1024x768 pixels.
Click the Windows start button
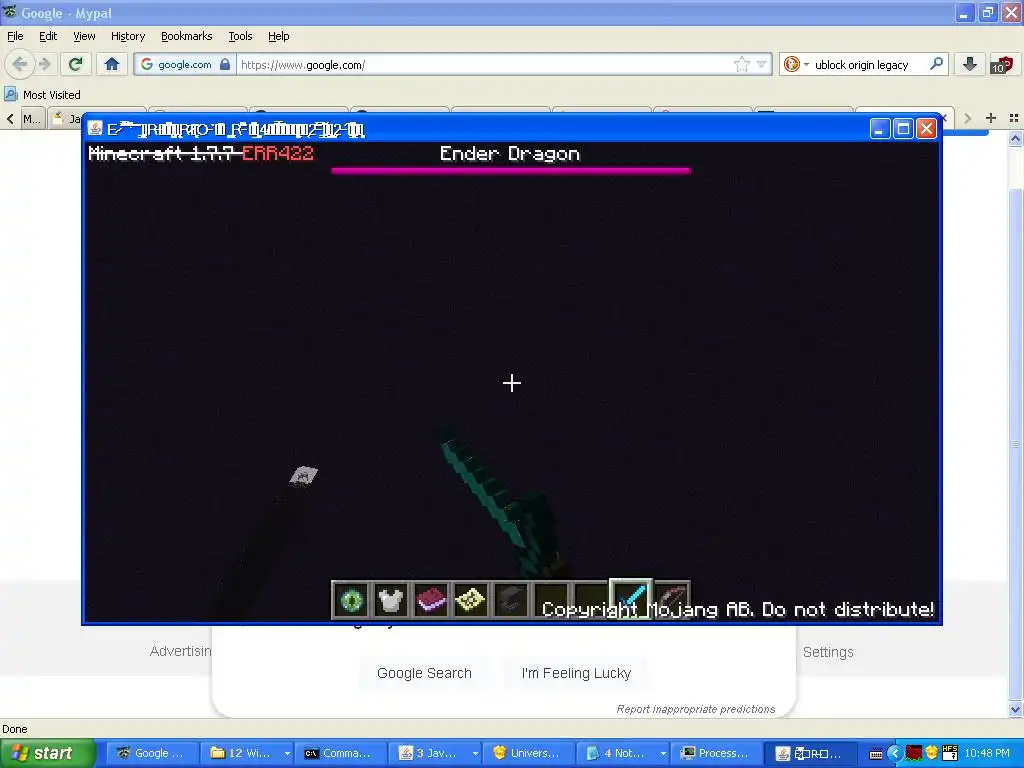(x=46, y=753)
